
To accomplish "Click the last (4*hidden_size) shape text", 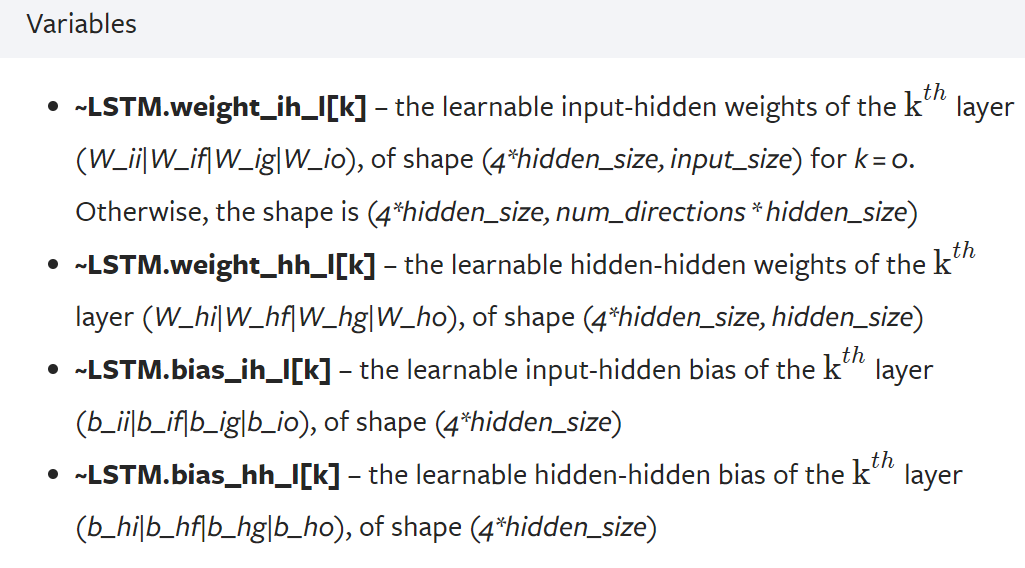I will [563, 528].
